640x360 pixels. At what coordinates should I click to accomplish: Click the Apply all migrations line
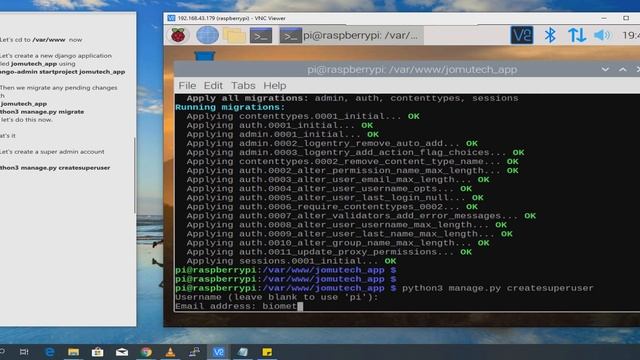352,98
